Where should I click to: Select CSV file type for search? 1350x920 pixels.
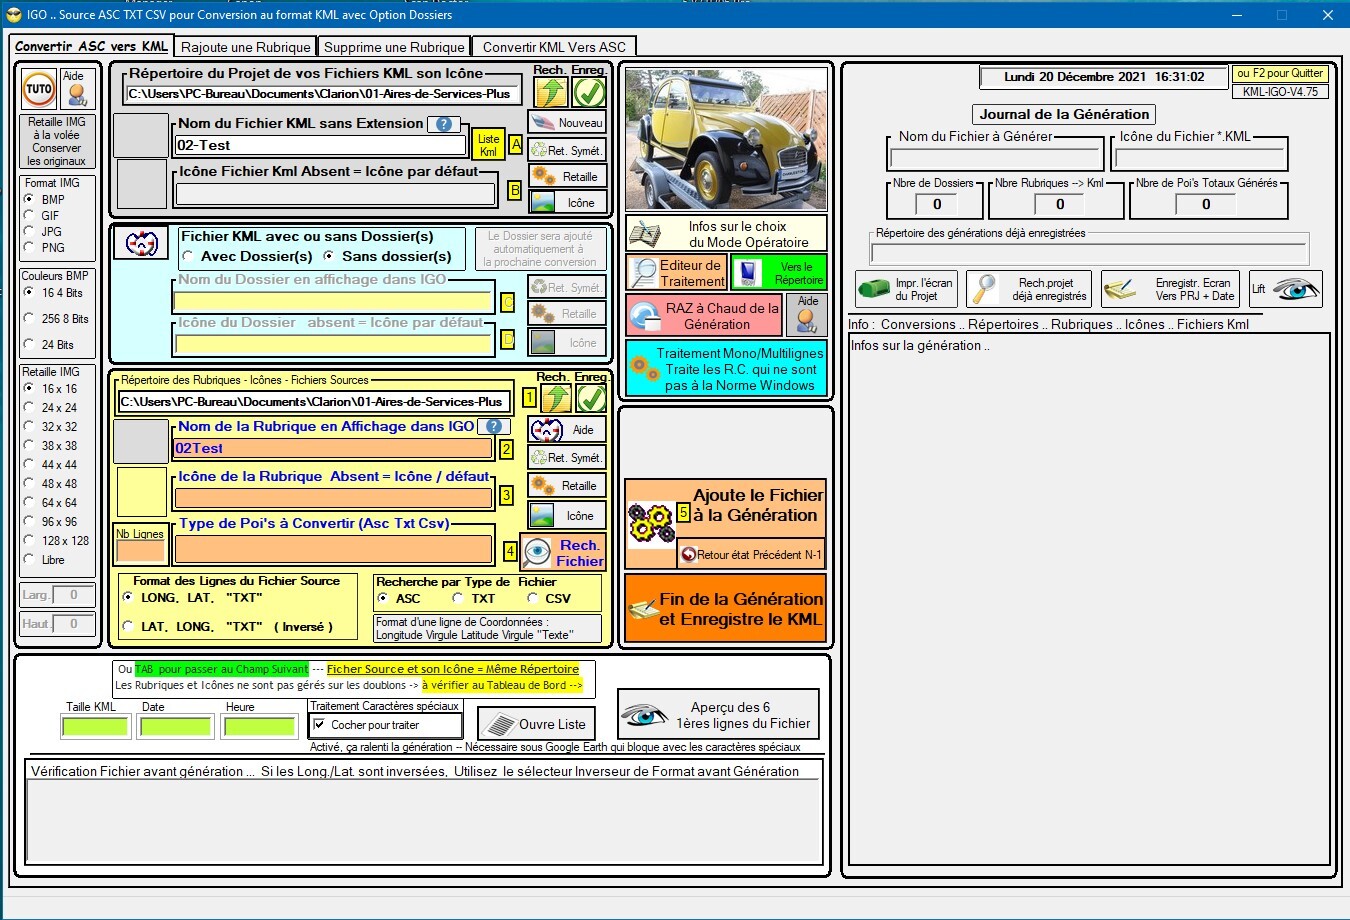[533, 599]
